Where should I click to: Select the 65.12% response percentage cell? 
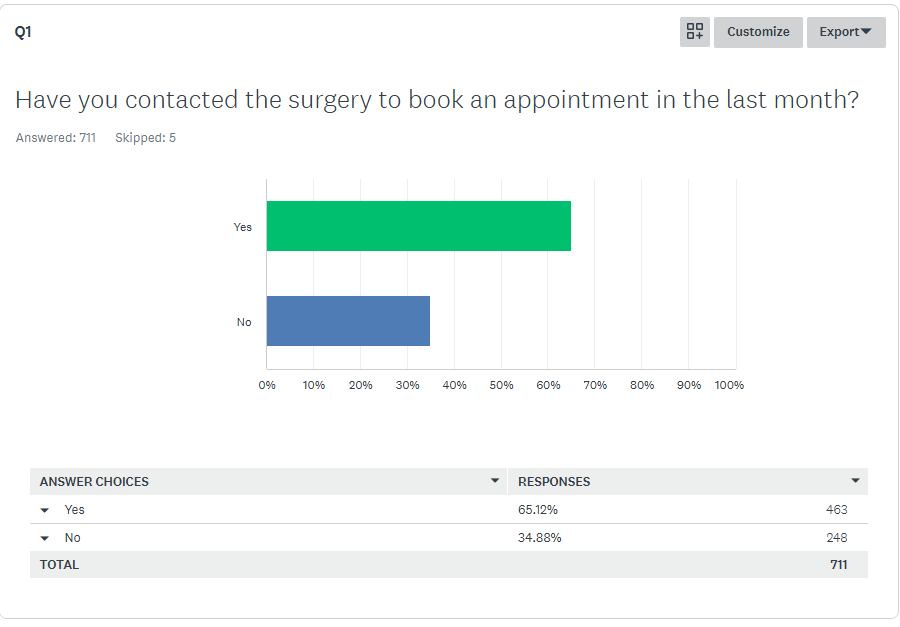click(539, 510)
